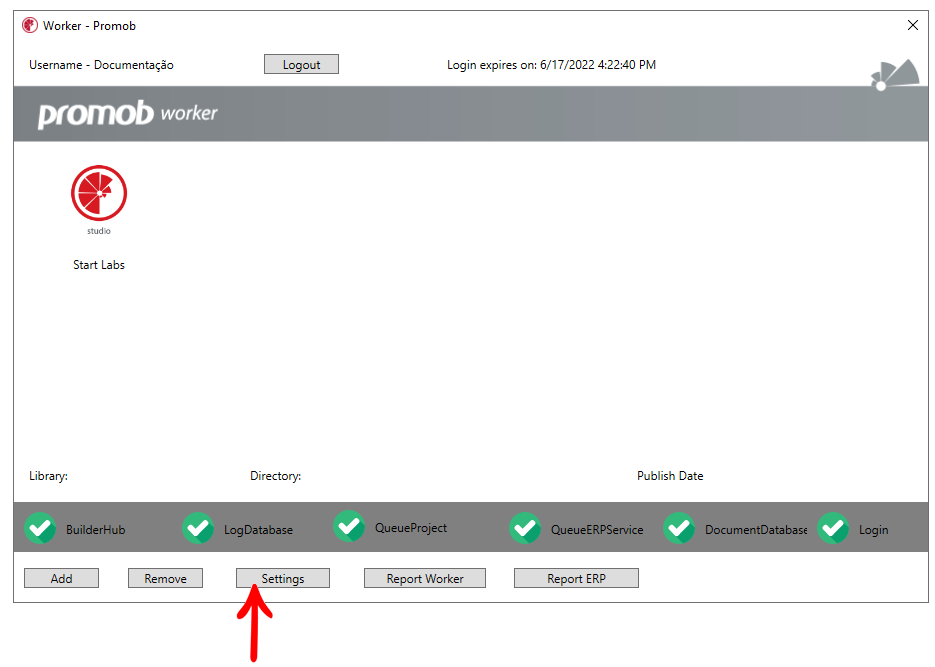Viewport: 935px width, 667px height.
Task: Click the LogDatabase green check icon
Action: [198, 528]
